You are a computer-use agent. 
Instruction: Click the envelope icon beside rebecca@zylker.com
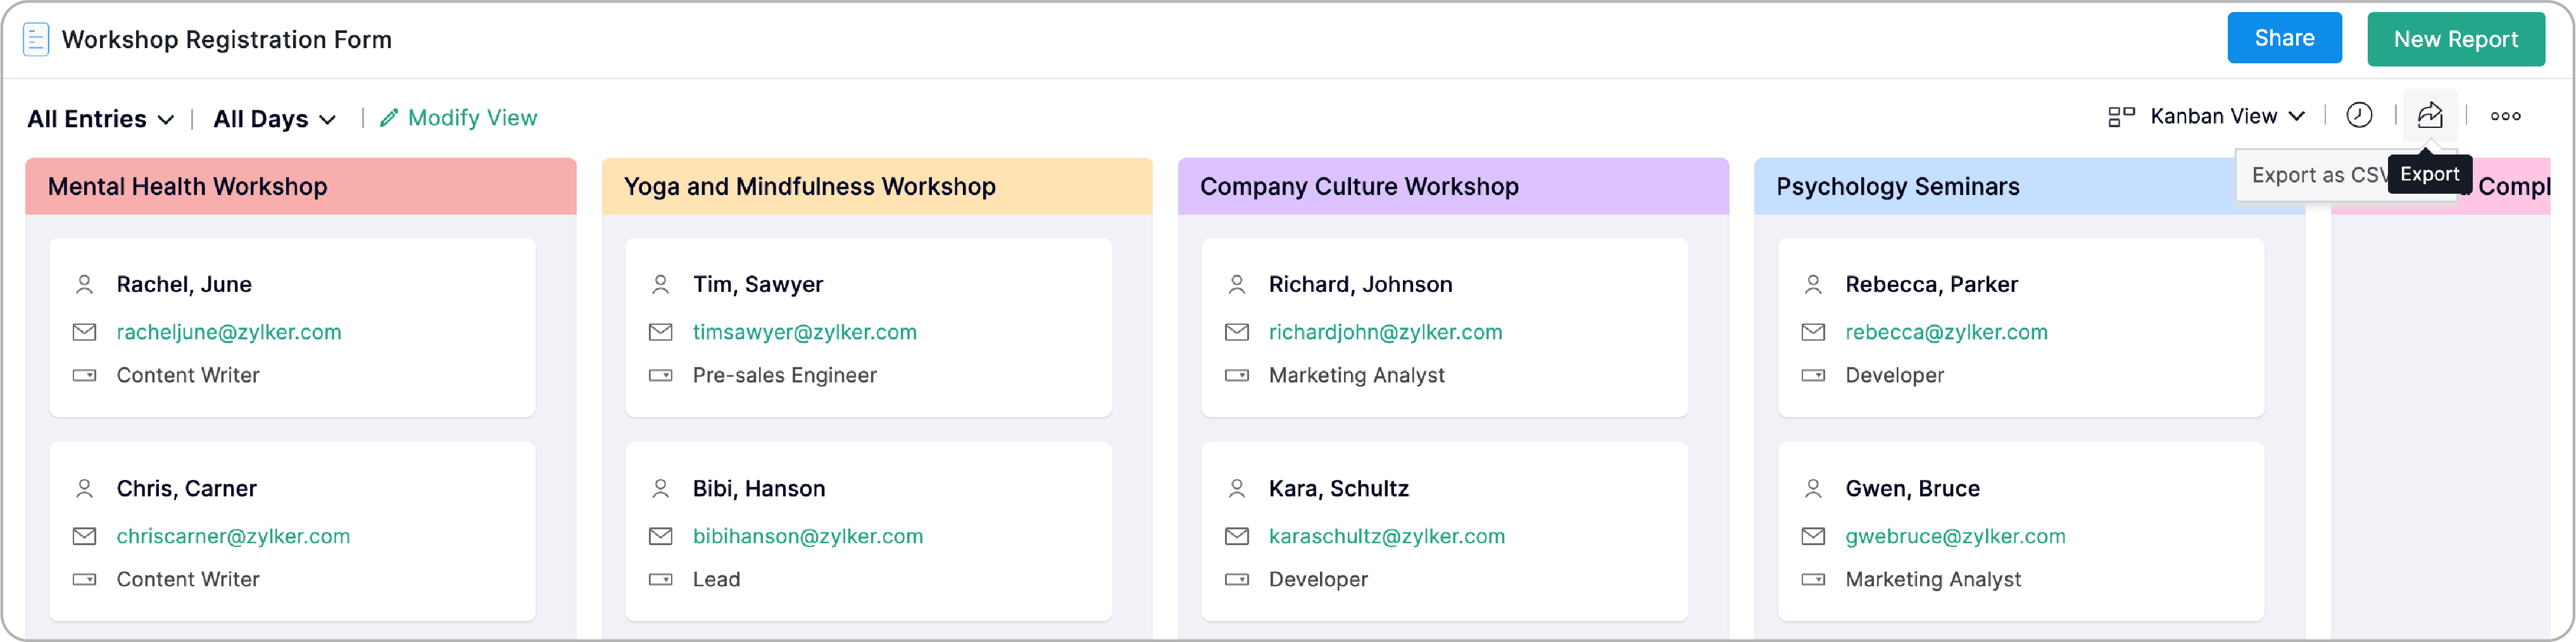pos(1813,332)
